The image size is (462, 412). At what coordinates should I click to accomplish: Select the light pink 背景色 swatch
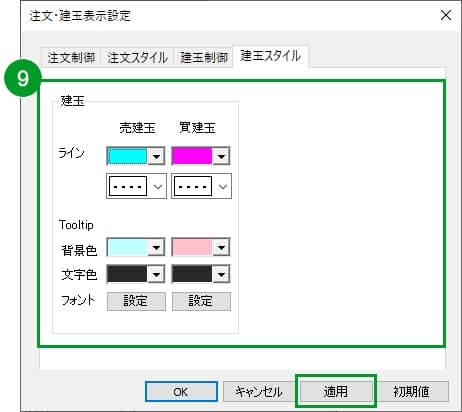(192, 247)
